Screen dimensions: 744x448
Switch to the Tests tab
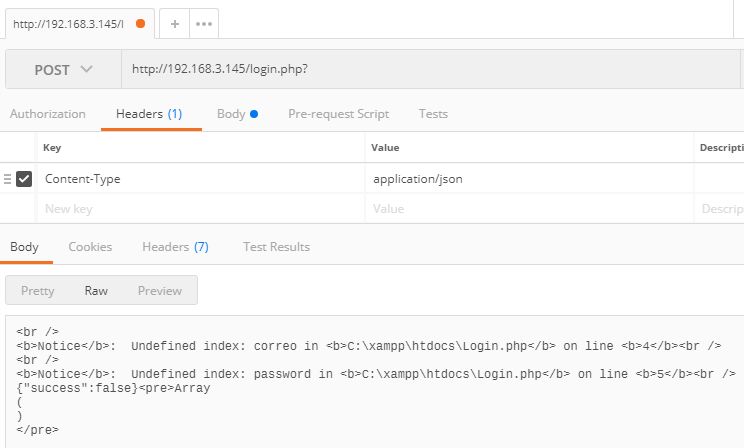(433, 114)
